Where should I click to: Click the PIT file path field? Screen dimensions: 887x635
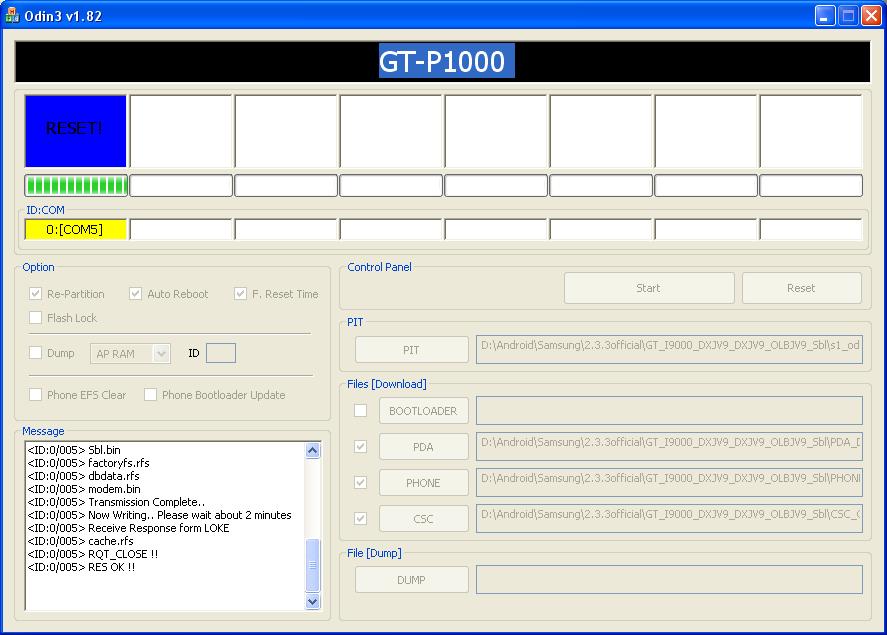tap(669, 350)
